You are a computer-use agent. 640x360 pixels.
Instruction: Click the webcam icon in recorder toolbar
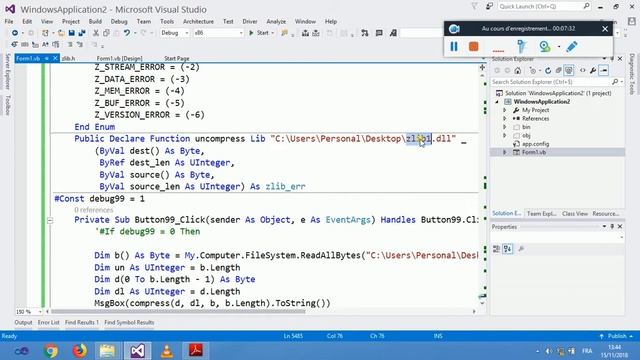[x=545, y=47]
